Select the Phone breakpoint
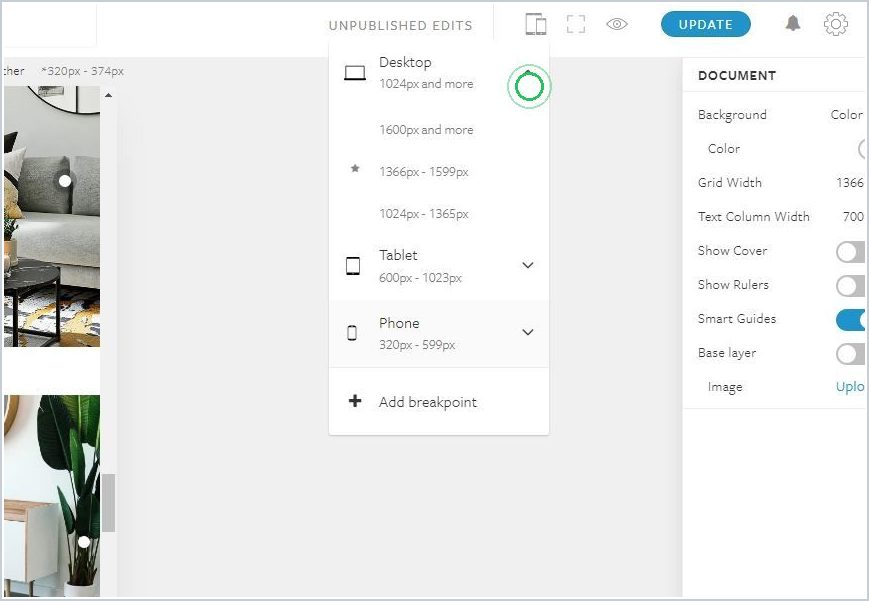The image size is (869, 601). [x=439, y=333]
